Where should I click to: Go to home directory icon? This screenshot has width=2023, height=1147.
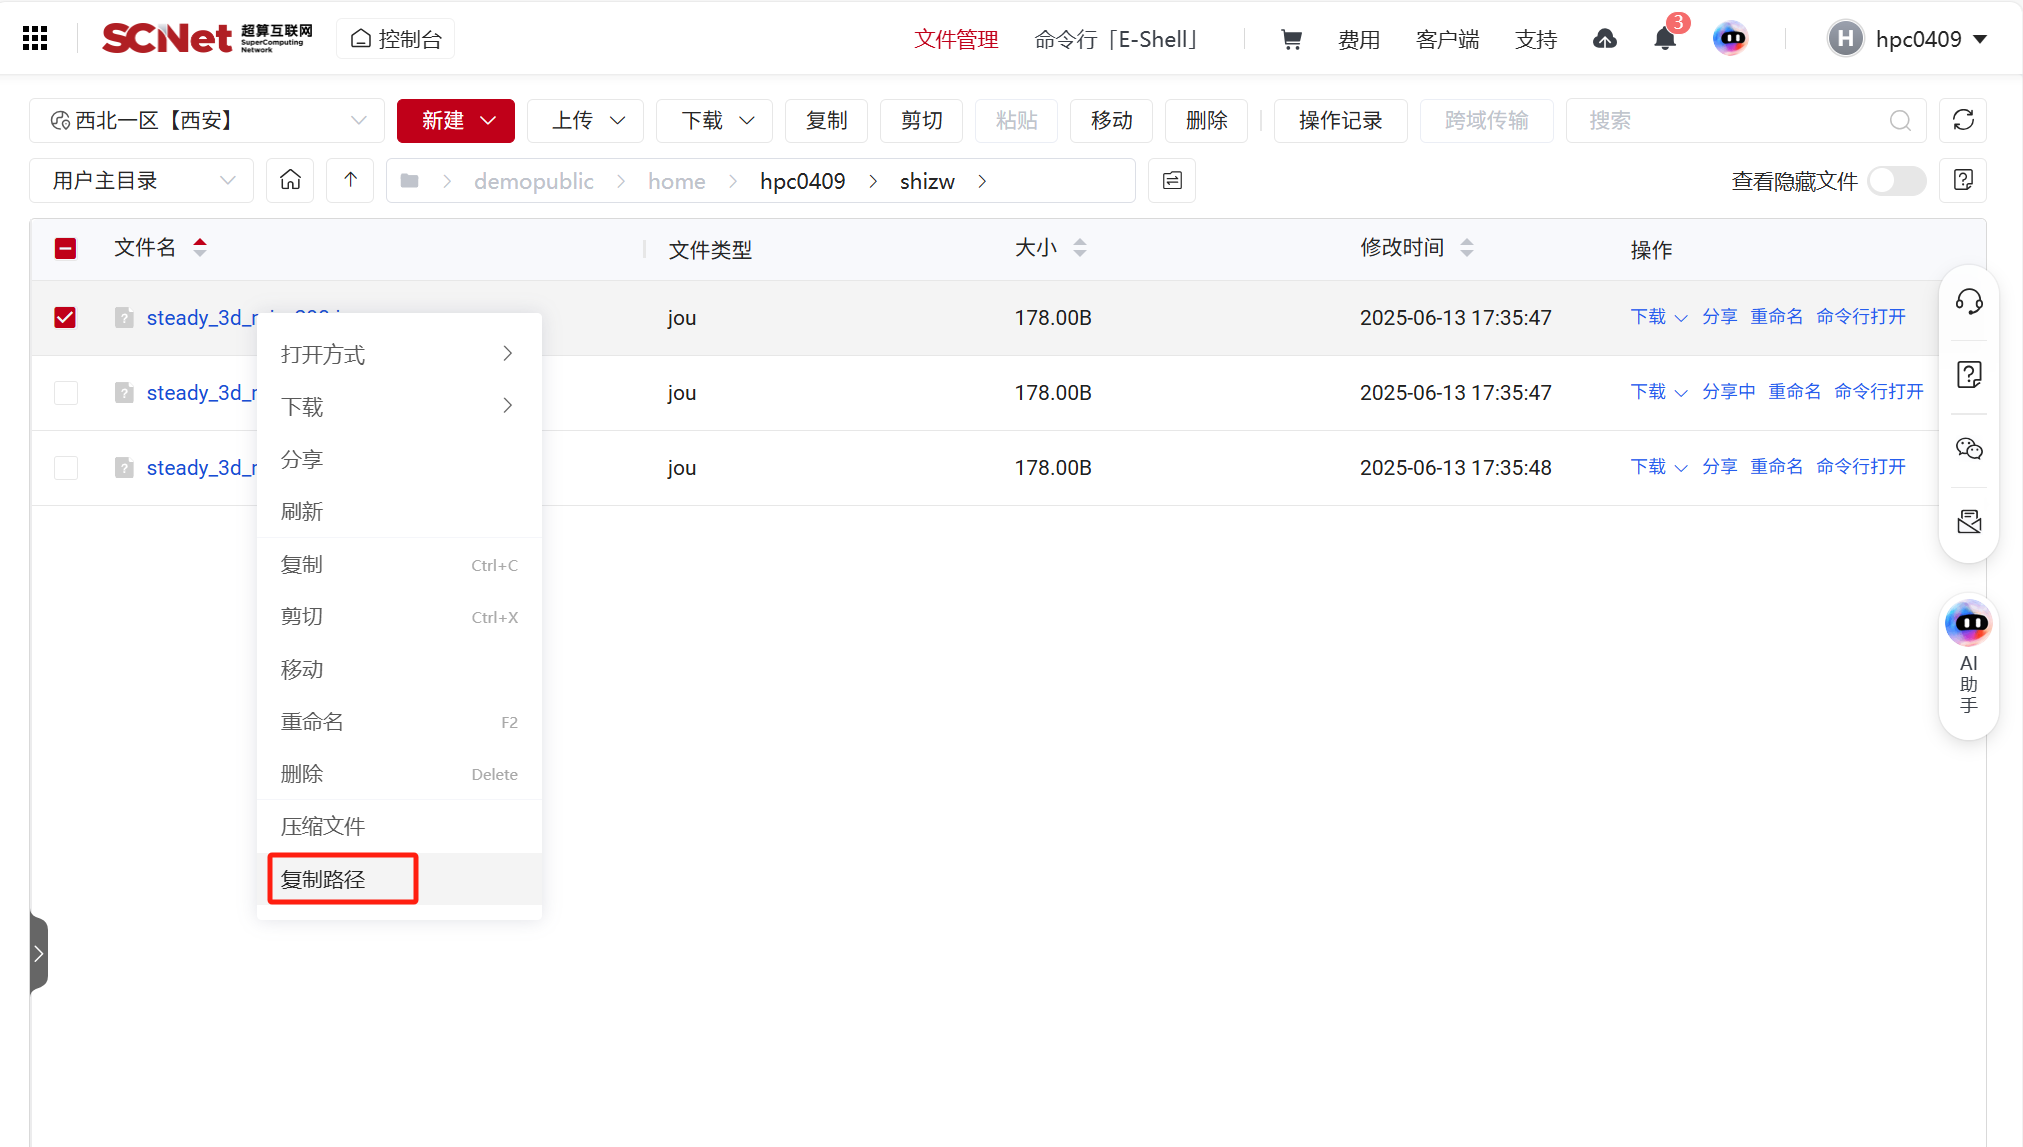click(290, 180)
